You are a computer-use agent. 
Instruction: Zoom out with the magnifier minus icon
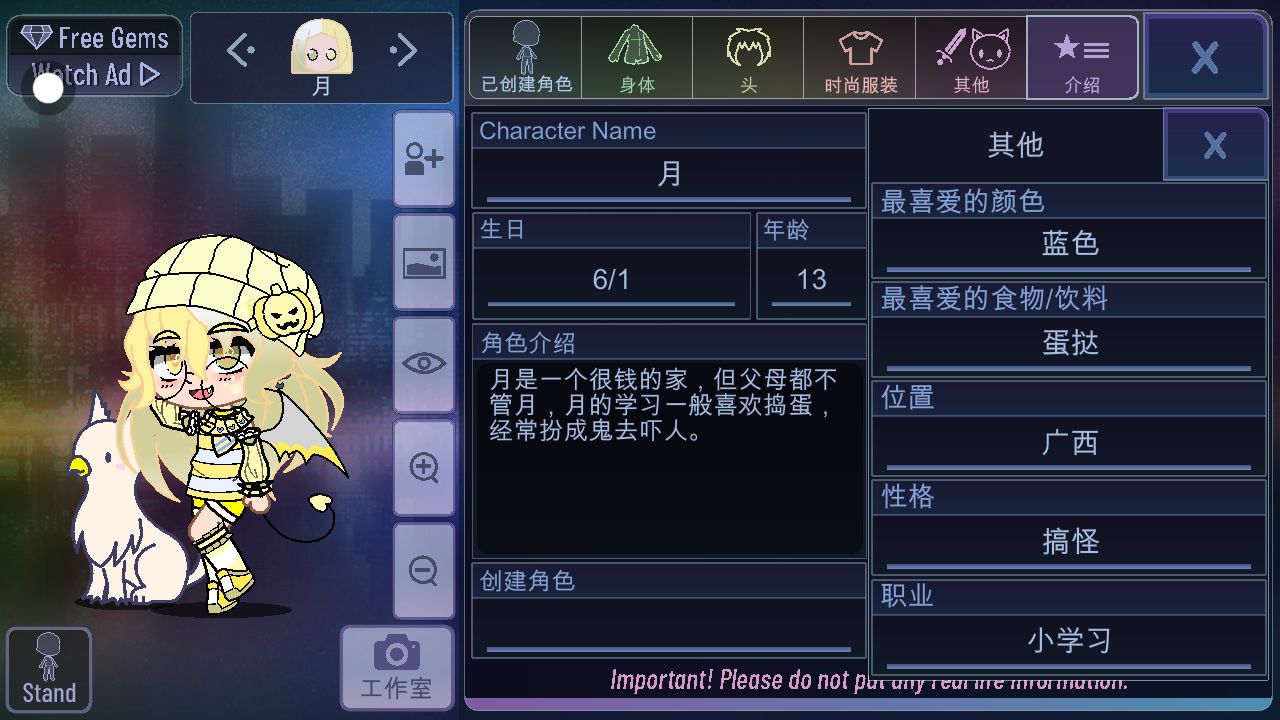point(424,570)
